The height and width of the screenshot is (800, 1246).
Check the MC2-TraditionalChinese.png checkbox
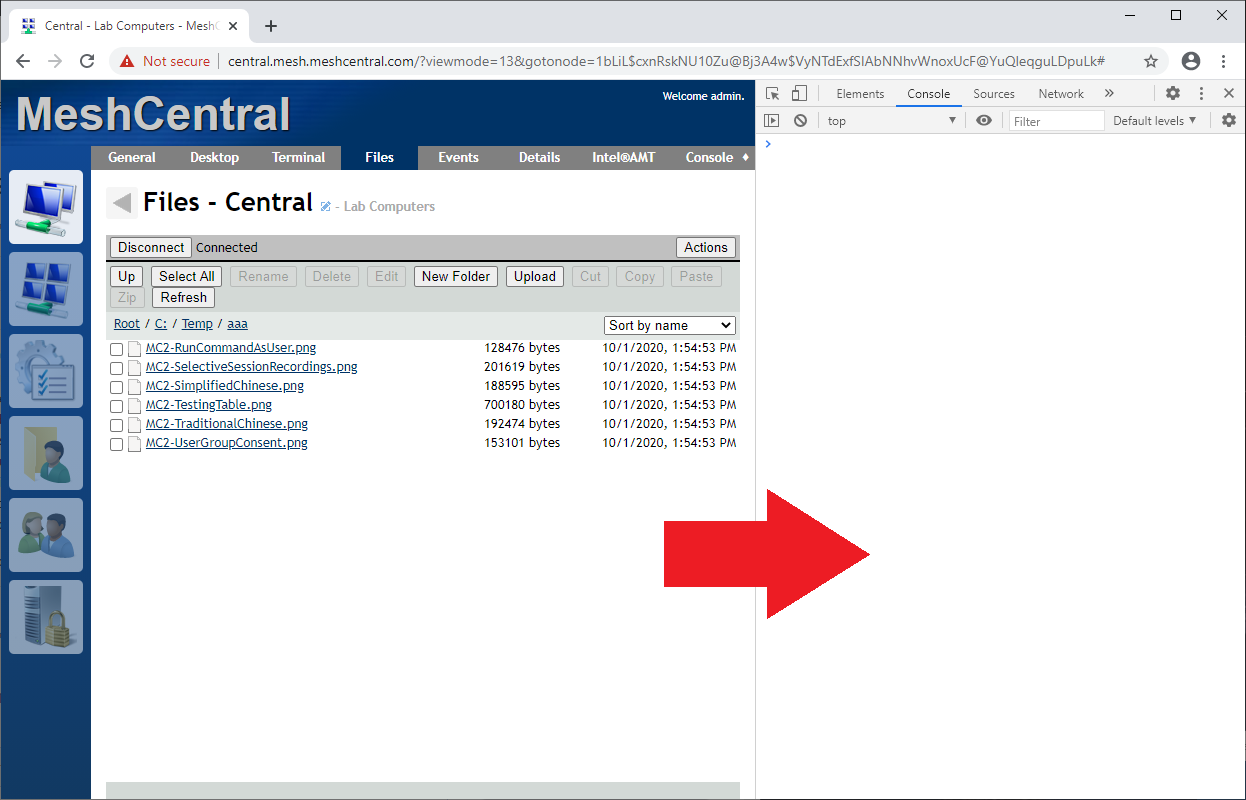(x=116, y=425)
